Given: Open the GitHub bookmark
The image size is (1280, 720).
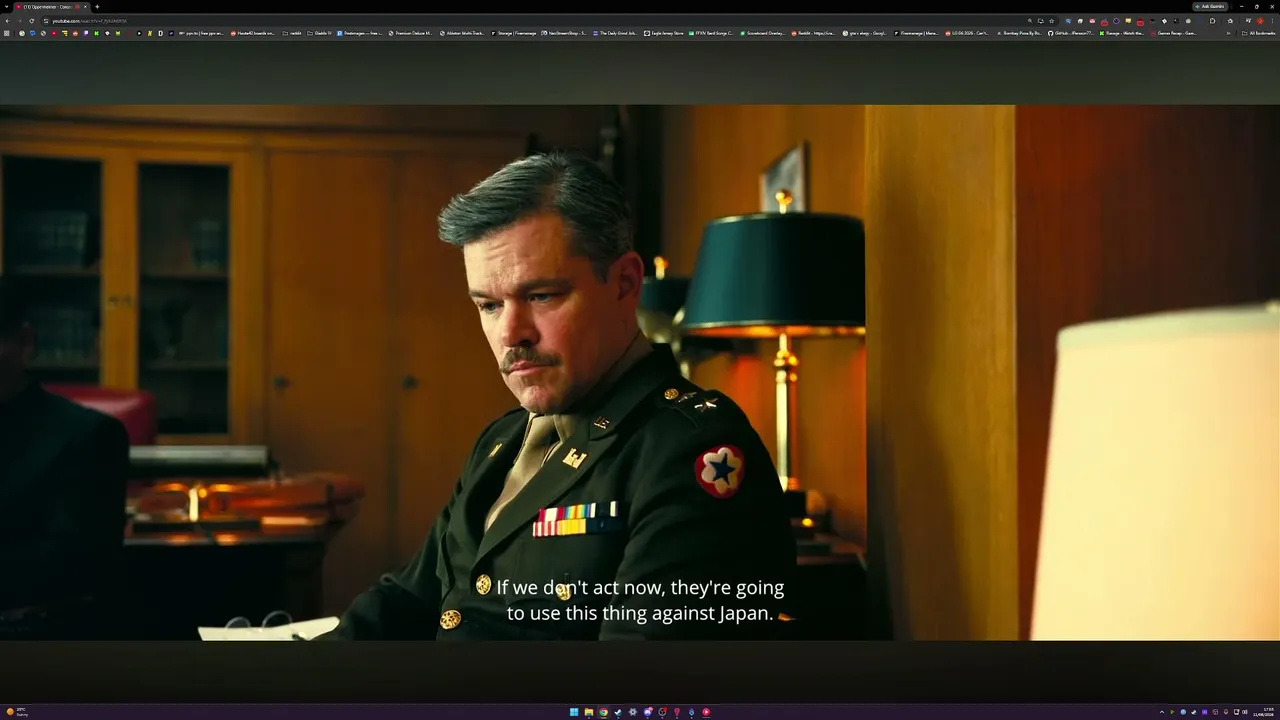Looking at the screenshot, I should click(x=1072, y=33).
